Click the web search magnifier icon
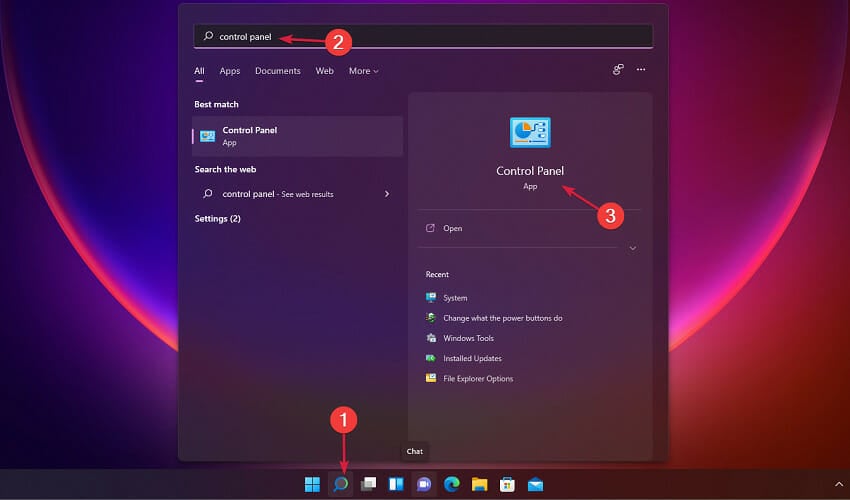 [x=208, y=194]
